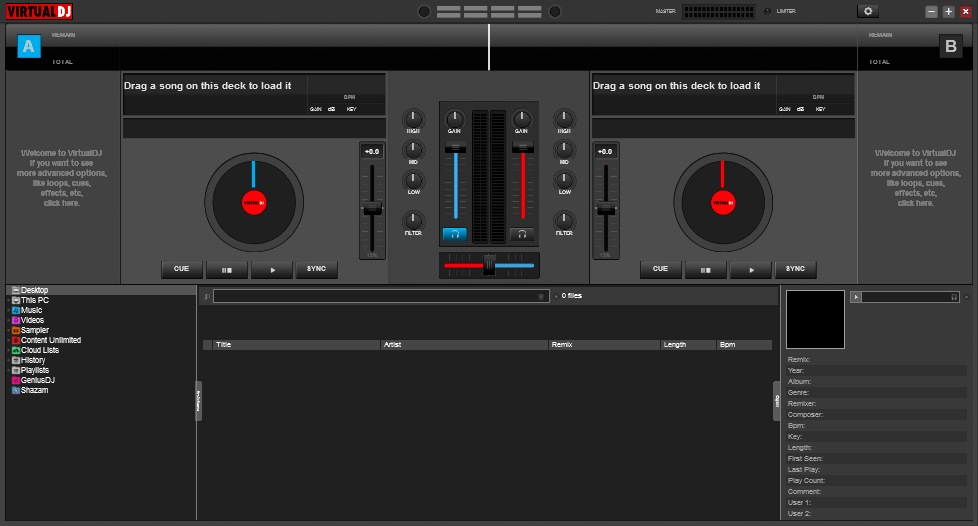Screen dimensions: 978x526
Task: Click the left deck LOW EQ knob
Action: pos(413,180)
